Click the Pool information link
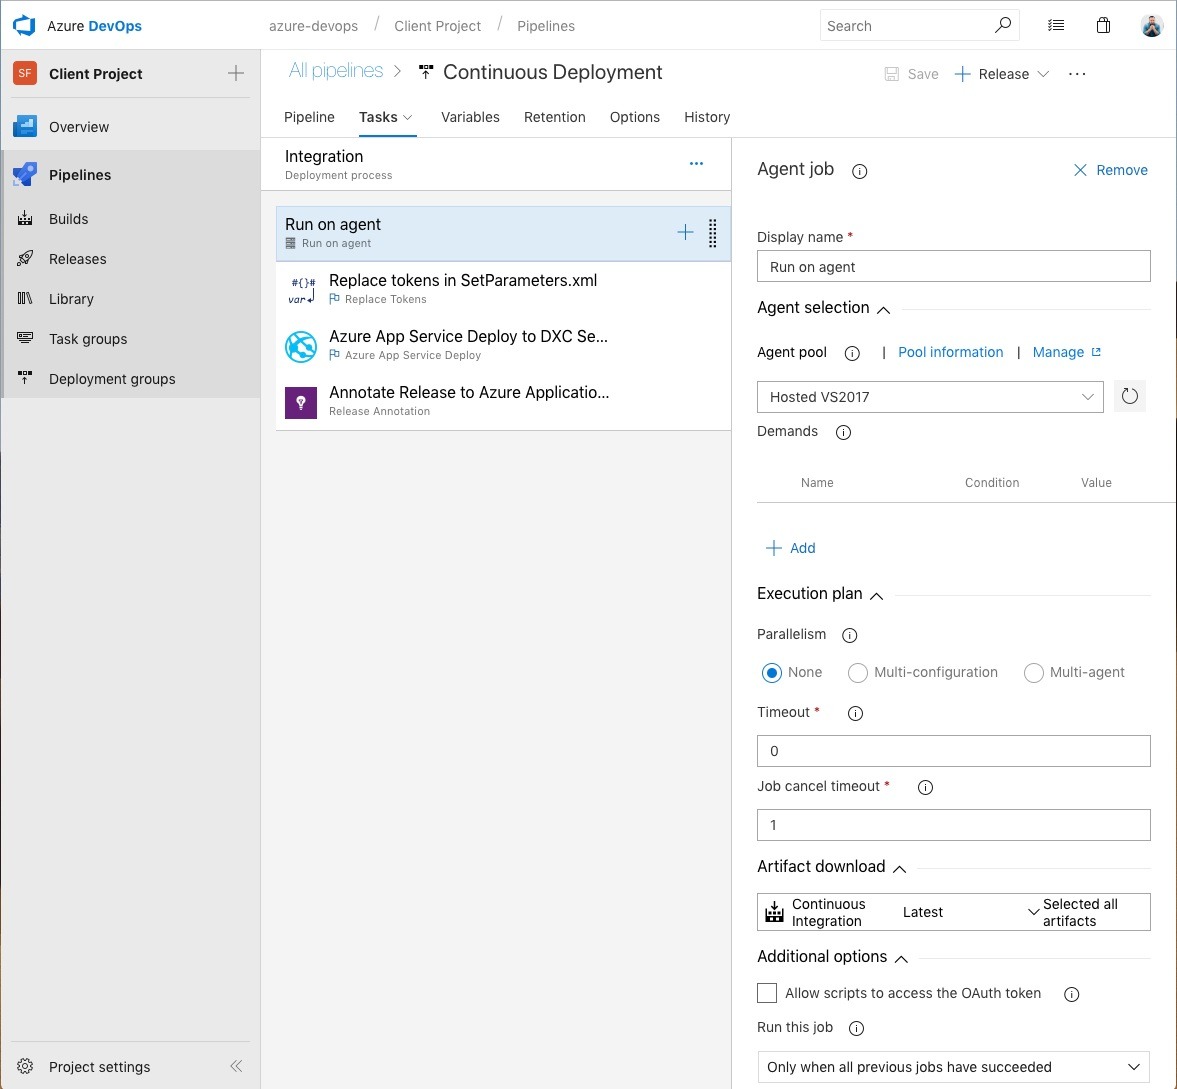The width and height of the screenshot is (1177, 1089). coord(950,352)
